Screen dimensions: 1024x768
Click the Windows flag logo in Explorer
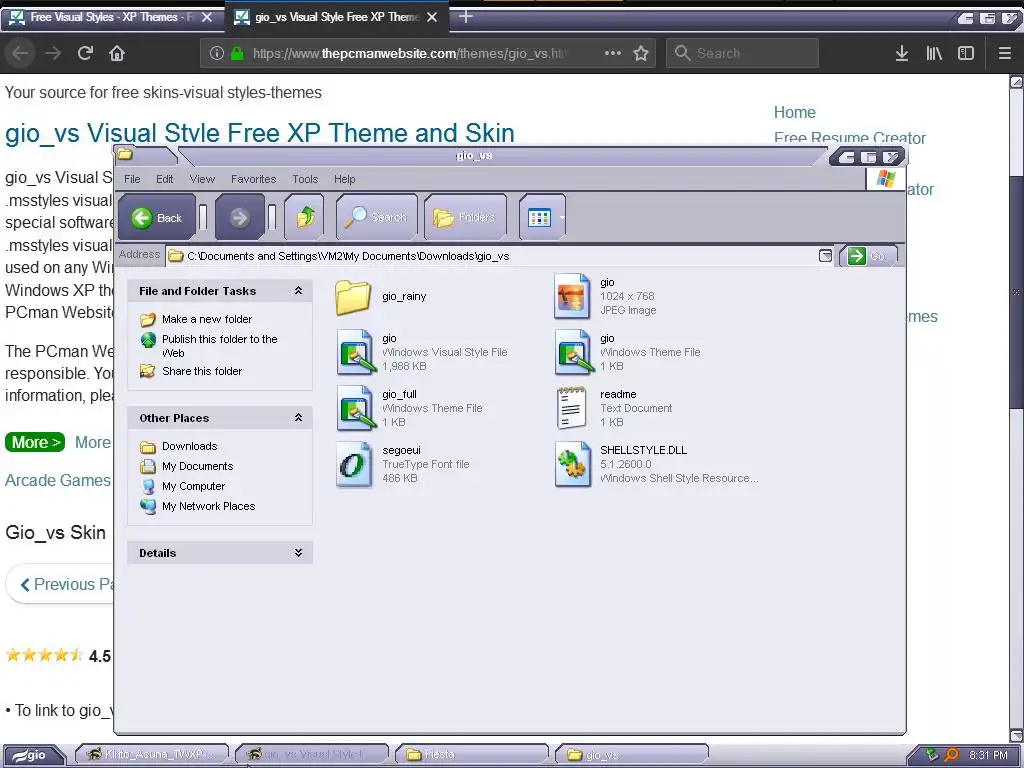(x=886, y=178)
